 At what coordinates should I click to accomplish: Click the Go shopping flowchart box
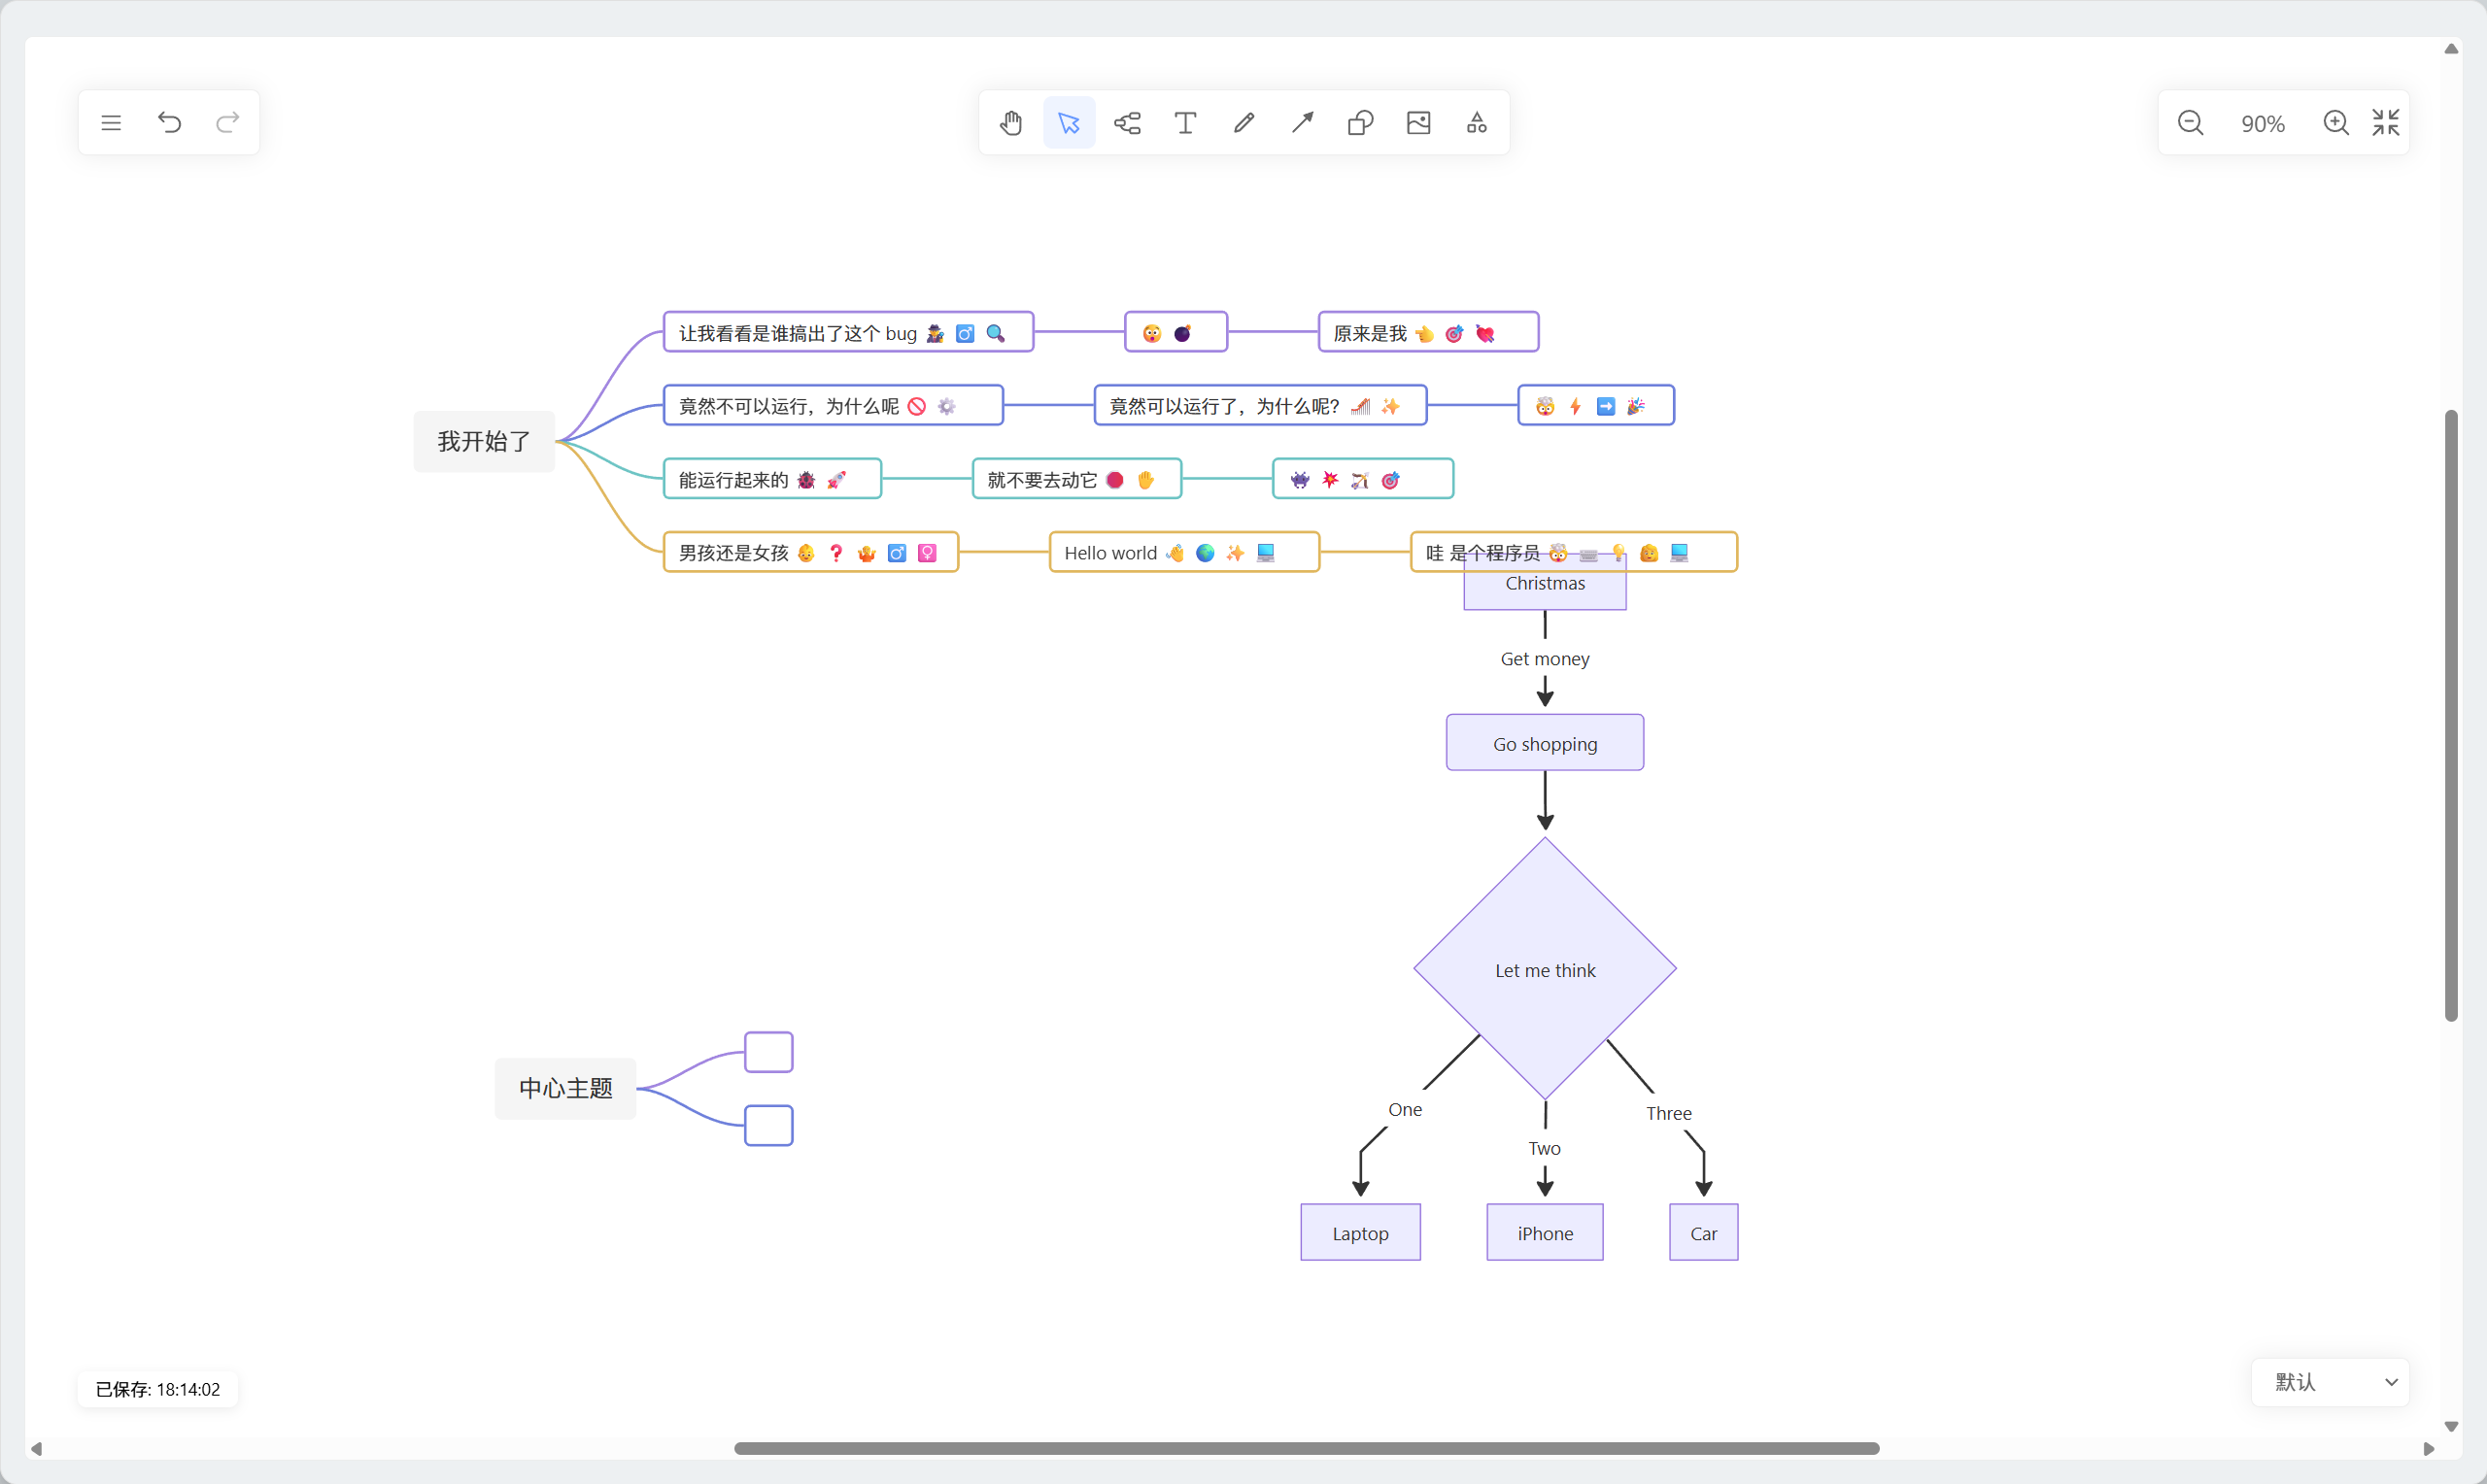(1544, 743)
